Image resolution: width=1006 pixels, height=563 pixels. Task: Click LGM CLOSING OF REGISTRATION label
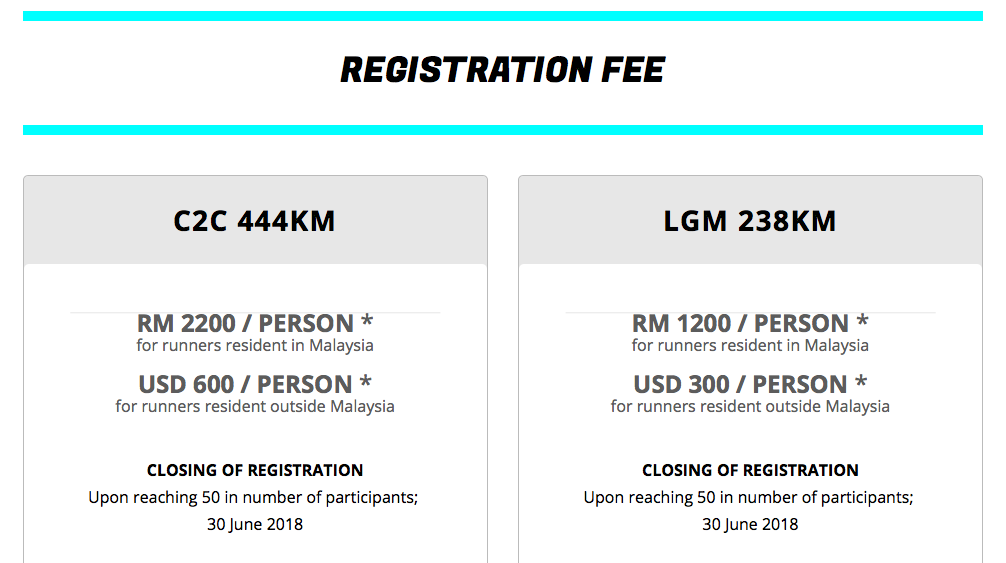pyautogui.click(x=750, y=470)
